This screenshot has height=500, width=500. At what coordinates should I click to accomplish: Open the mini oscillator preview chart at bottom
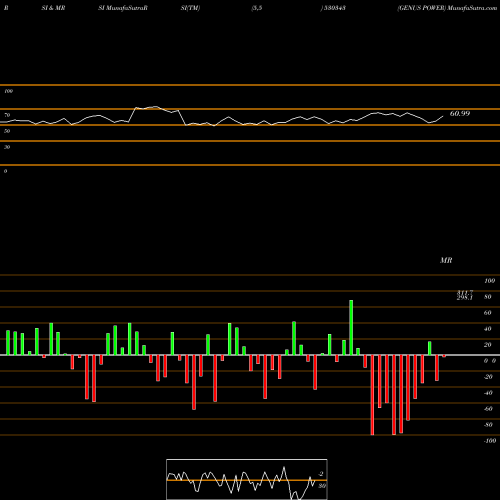(247, 479)
